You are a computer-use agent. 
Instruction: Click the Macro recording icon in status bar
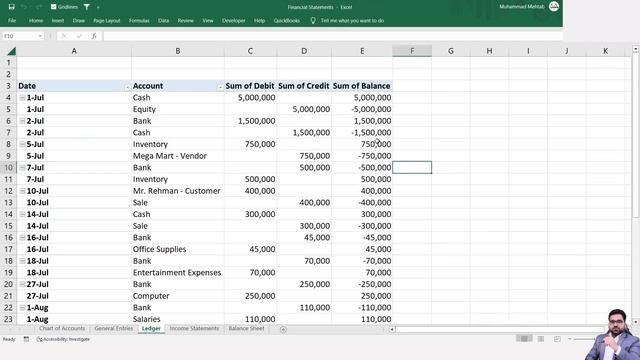26,339
